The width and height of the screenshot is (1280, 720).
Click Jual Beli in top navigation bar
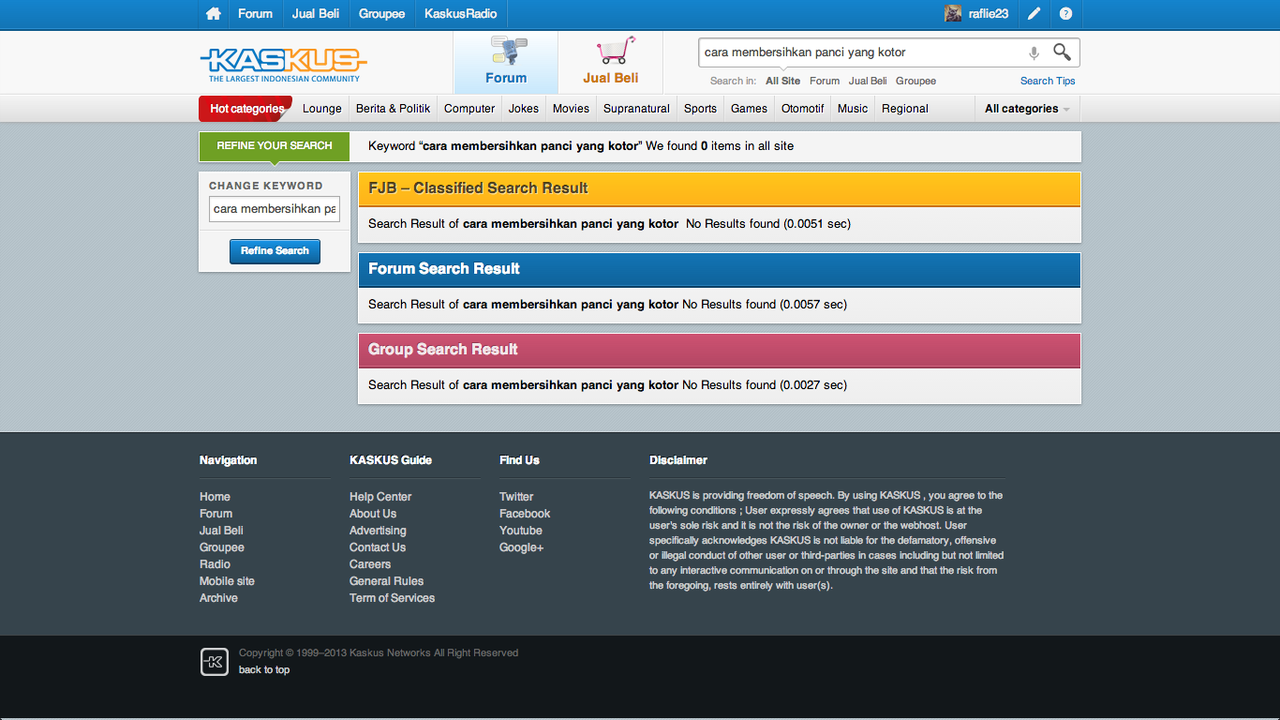(x=316, y=14)
